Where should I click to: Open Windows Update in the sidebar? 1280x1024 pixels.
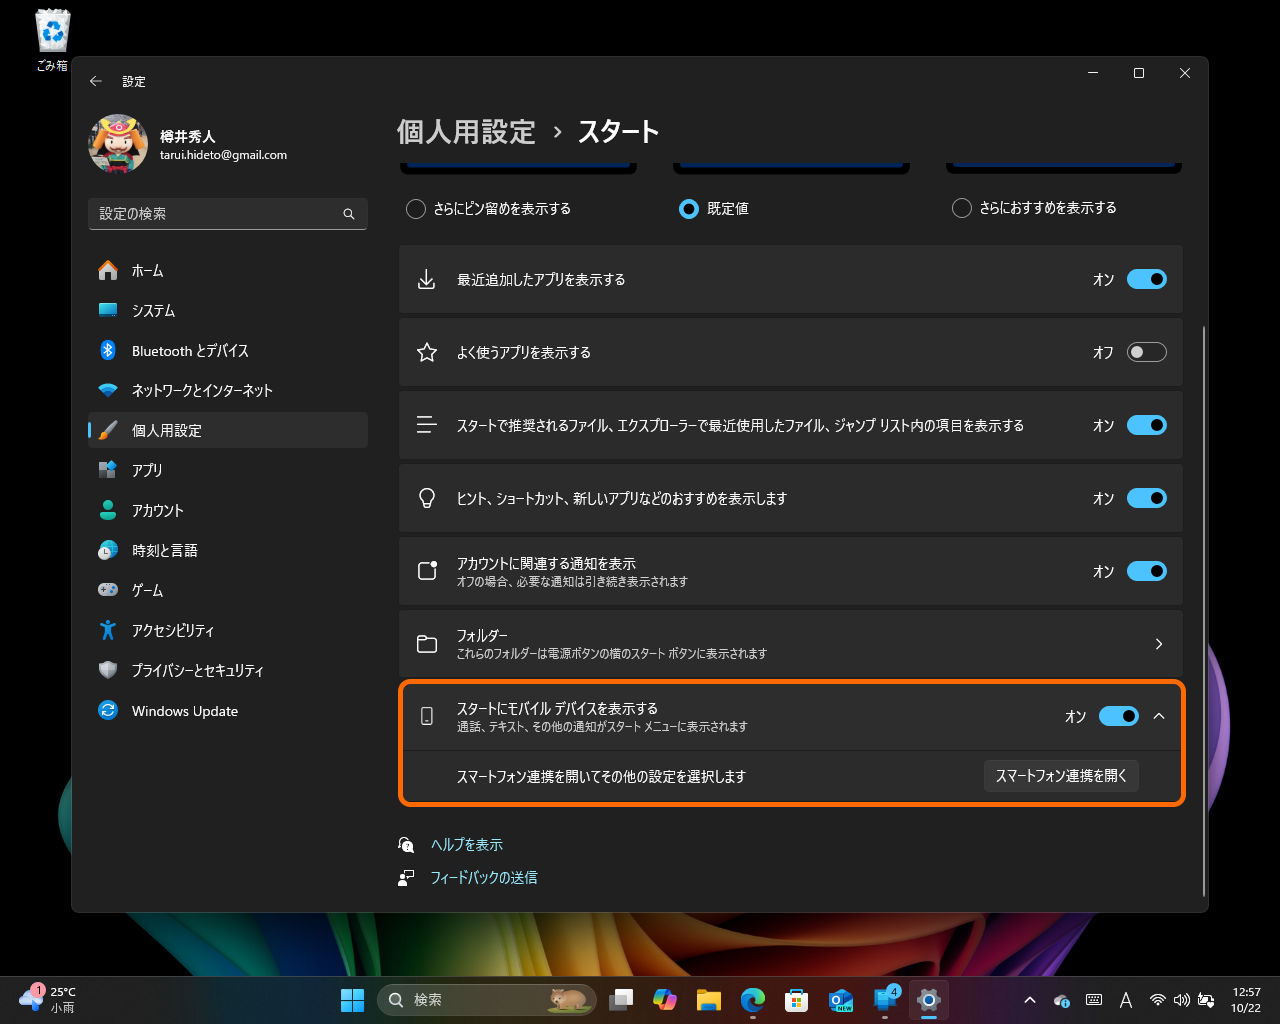184,710
